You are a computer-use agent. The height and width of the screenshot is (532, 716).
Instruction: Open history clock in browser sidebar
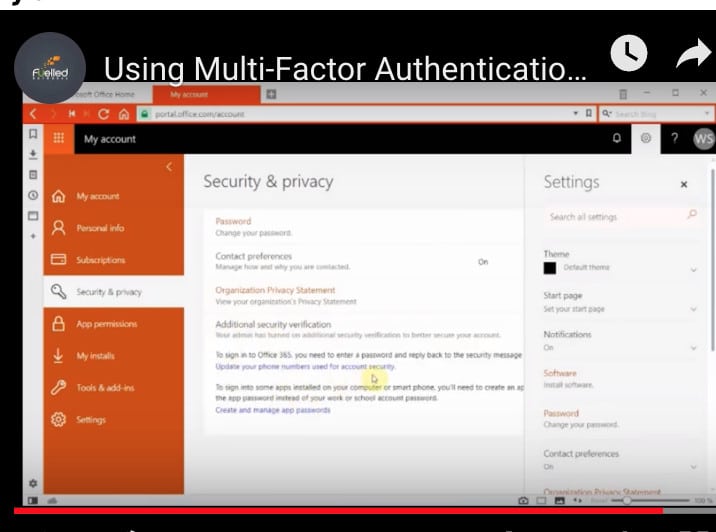click(33, 195)
